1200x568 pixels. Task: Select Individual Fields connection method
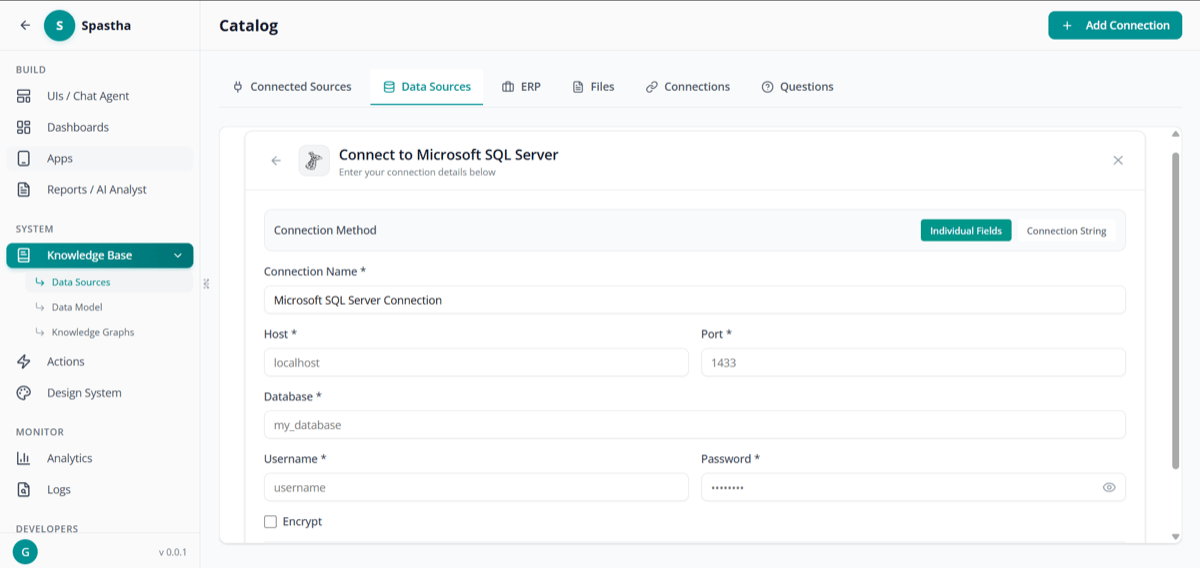coord(966,231)
